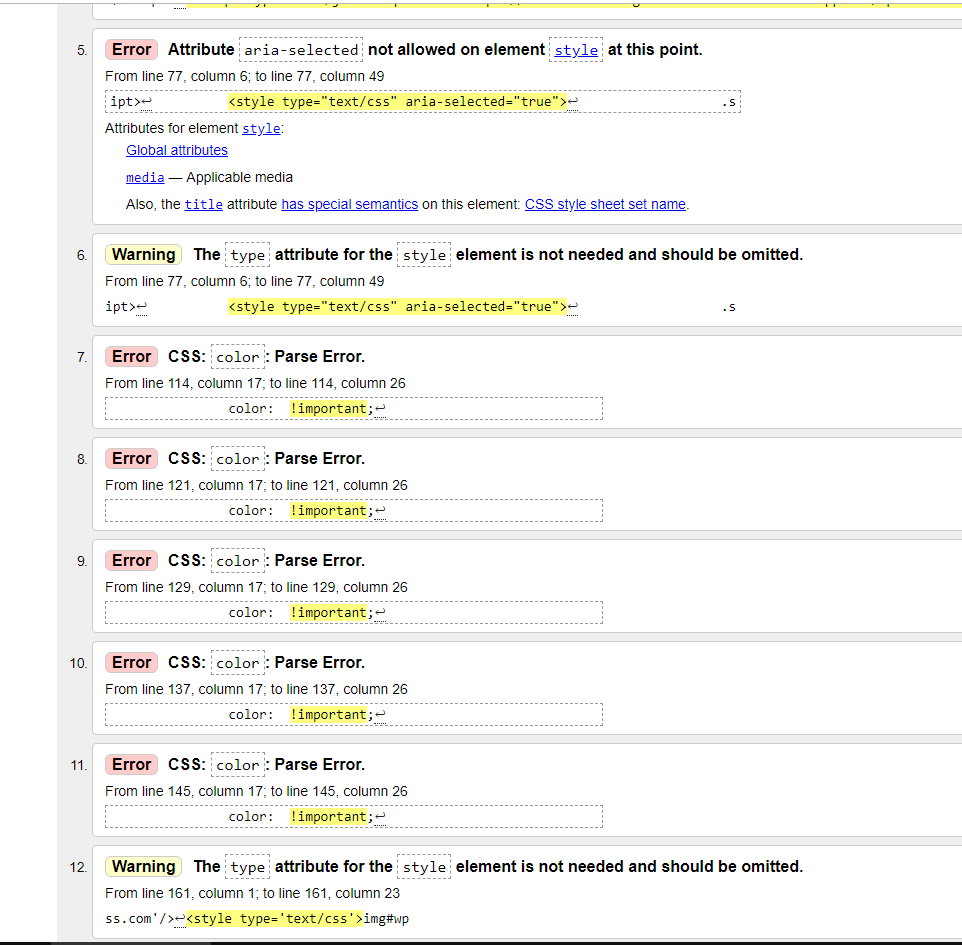Click the Error badge on message 5
Viewport: 962px width, 945px height.
click(131, 50)
